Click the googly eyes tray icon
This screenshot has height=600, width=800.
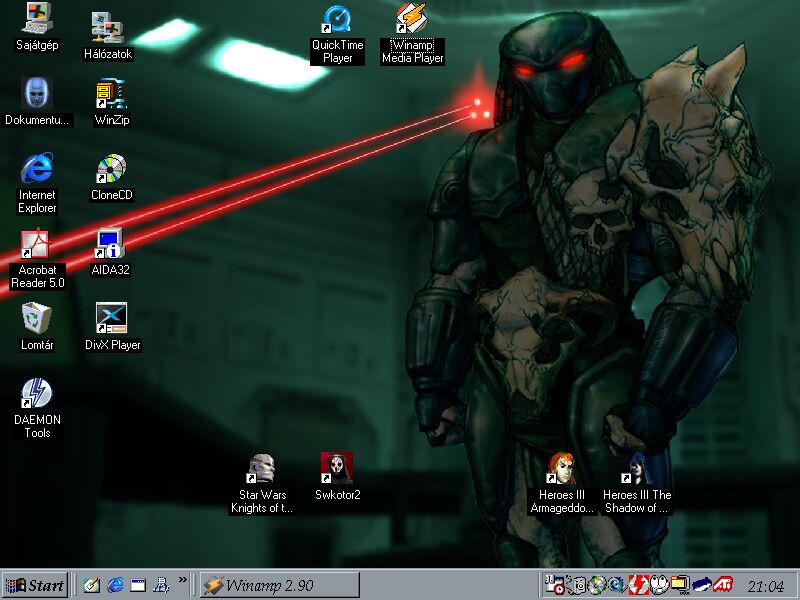click(659, 585)
